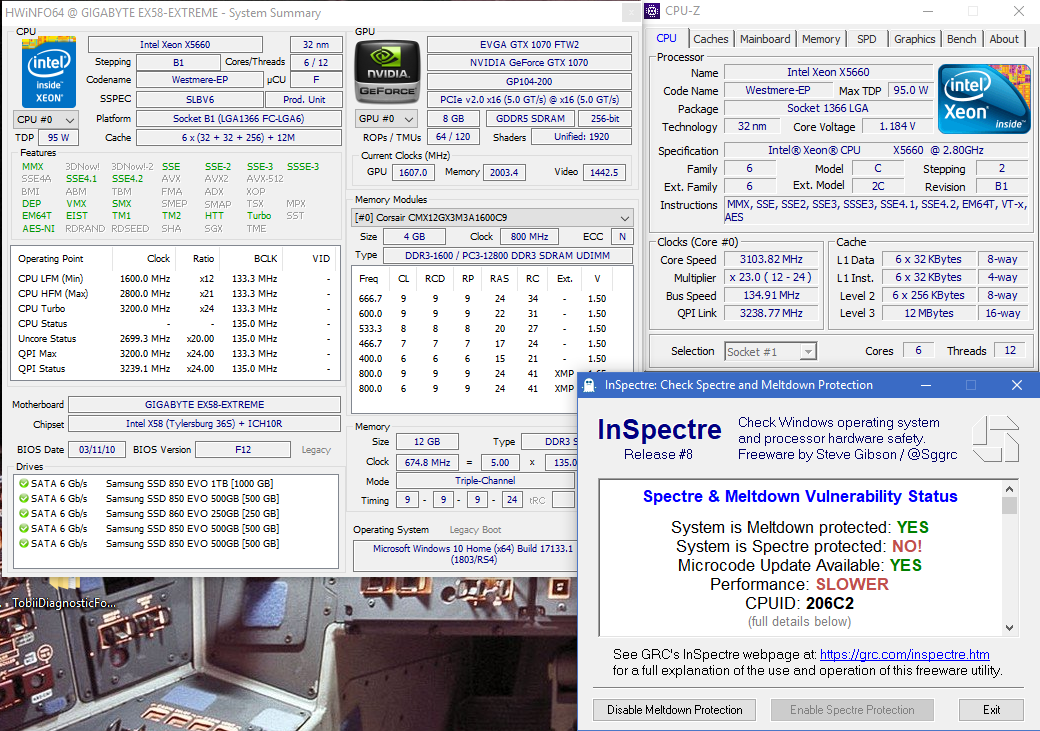Viewport: 1040px width, 731px height.
Task: Click status icon of Samsung SSD 860 EVO 250GB
Action: pyautogui.click(x=24, y=513)
